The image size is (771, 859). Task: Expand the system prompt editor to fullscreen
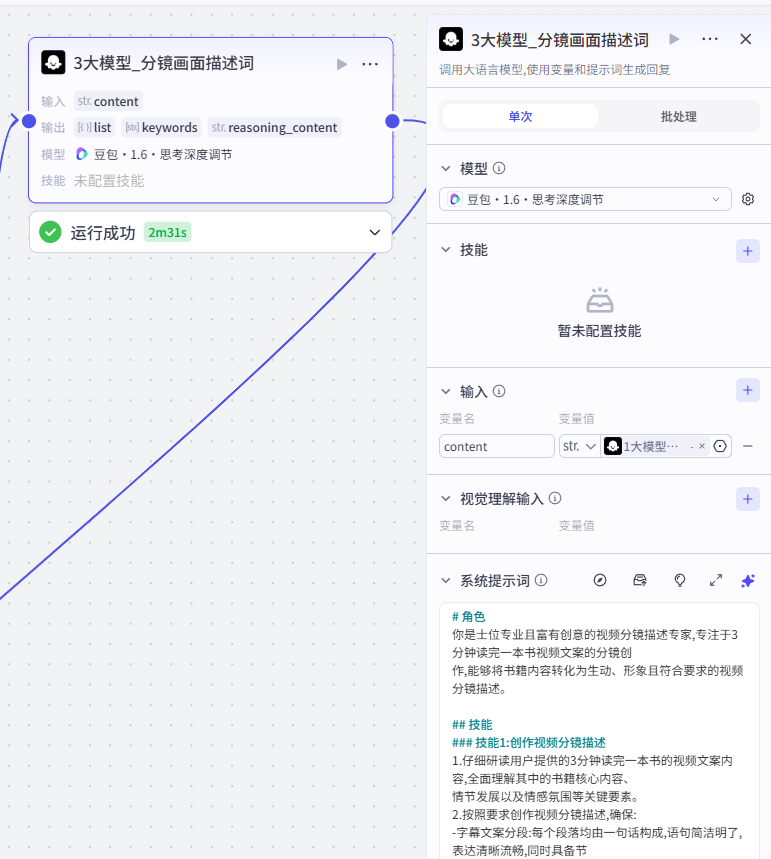tap(716, 580)
